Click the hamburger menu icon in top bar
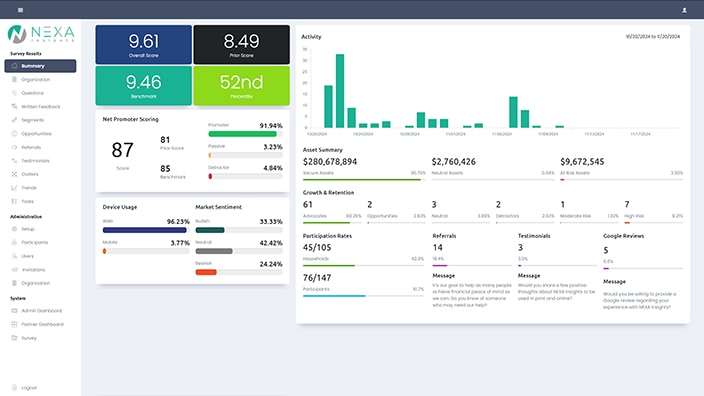Image resolution: width=704 pixels, height=396 pixels. point(20,10)
